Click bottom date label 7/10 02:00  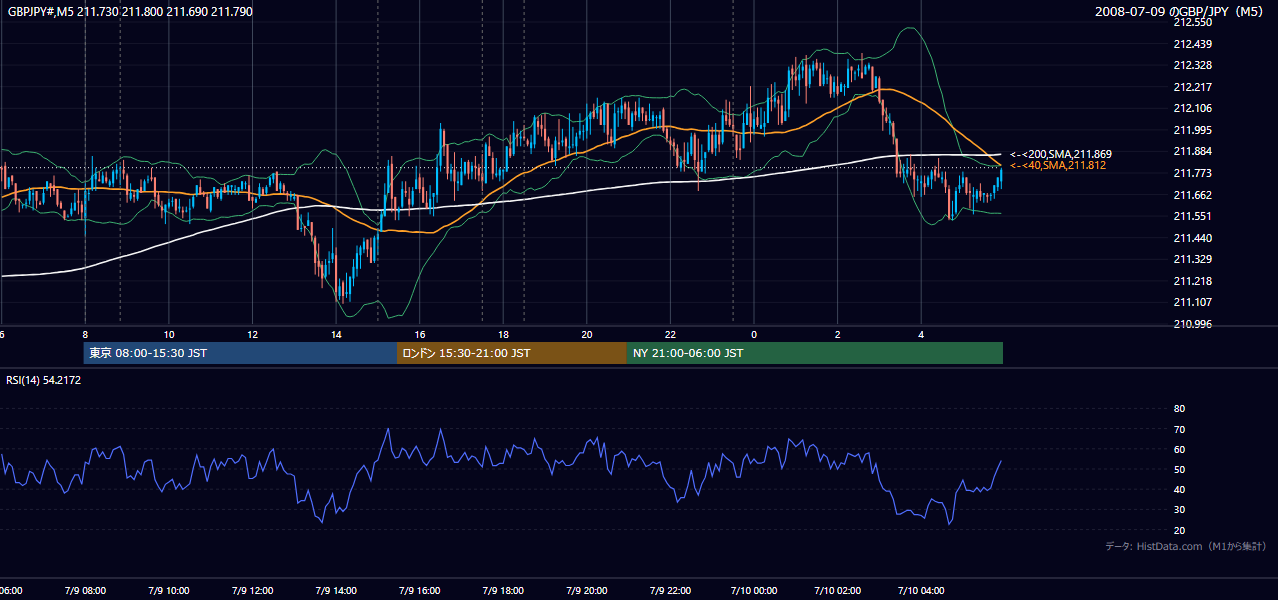point(838,590)
